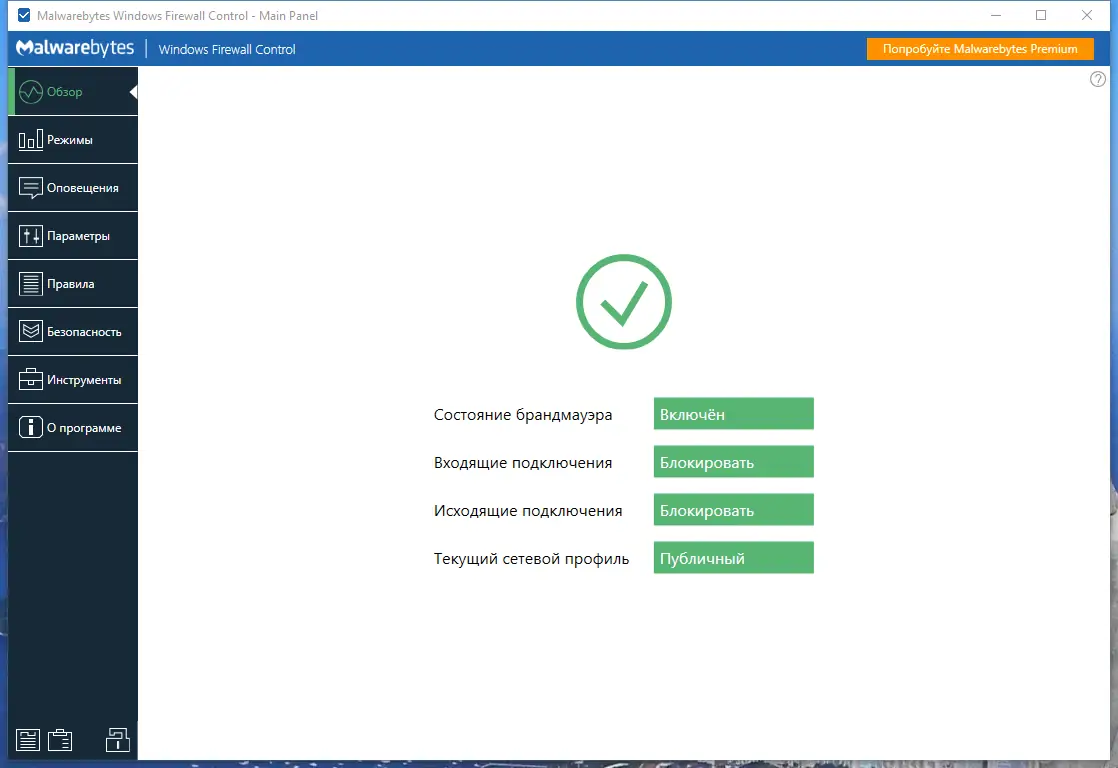Click Блокировать next to Входящие подключения
The height and width of the screenshot is (768, 1118).
pos(734,461)
